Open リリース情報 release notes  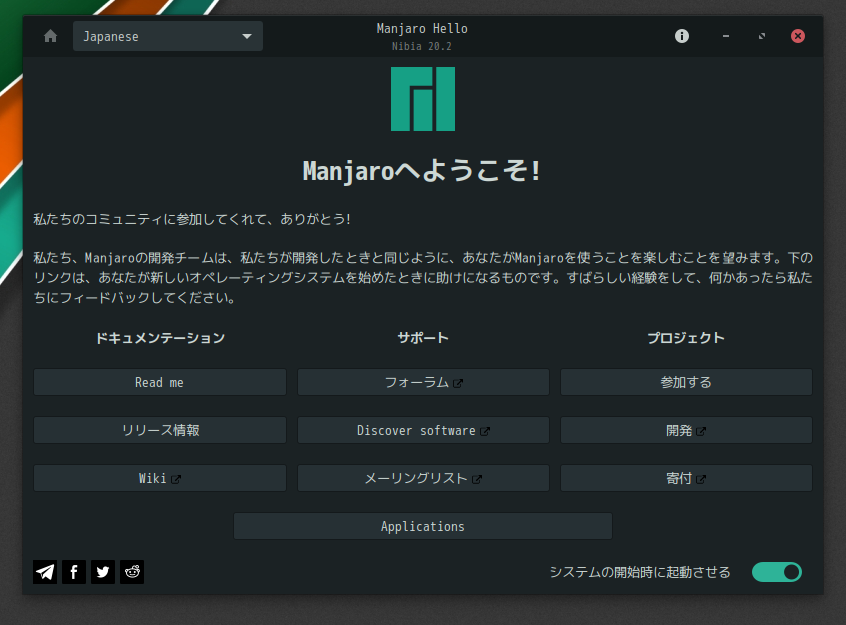(160, 430)
